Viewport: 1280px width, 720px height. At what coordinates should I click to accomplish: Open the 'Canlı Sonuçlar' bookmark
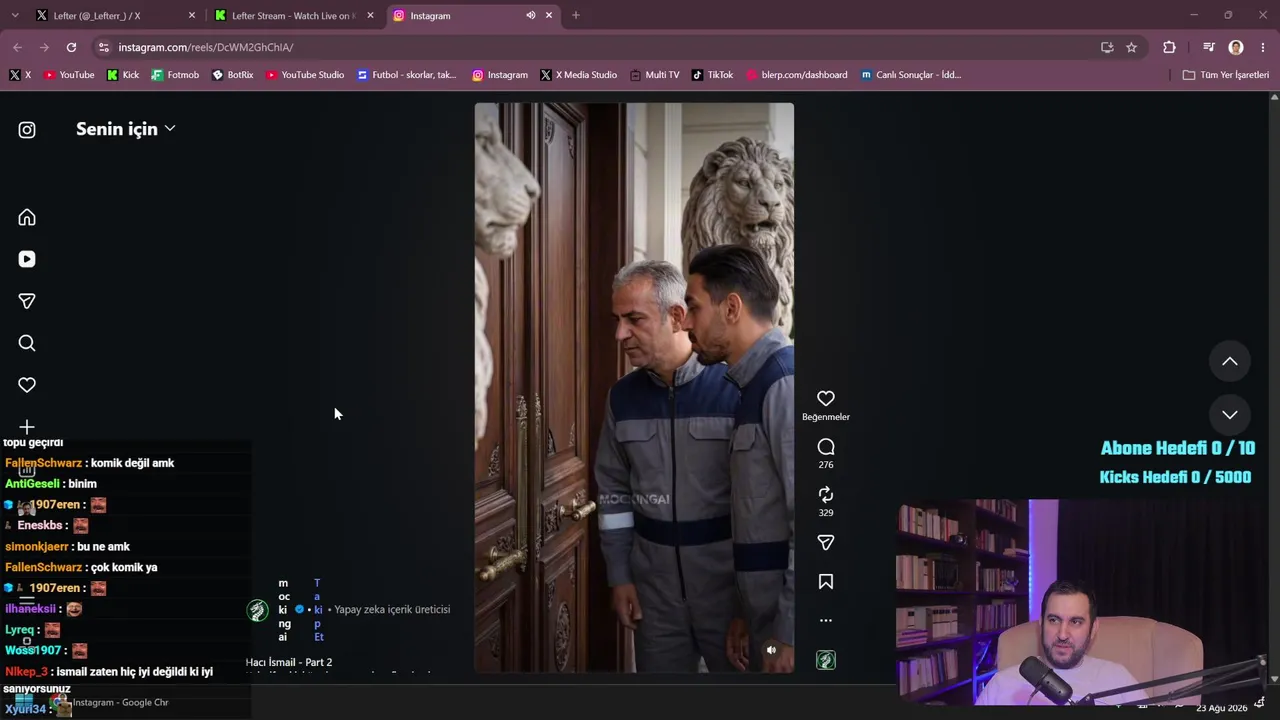point(910,75)
